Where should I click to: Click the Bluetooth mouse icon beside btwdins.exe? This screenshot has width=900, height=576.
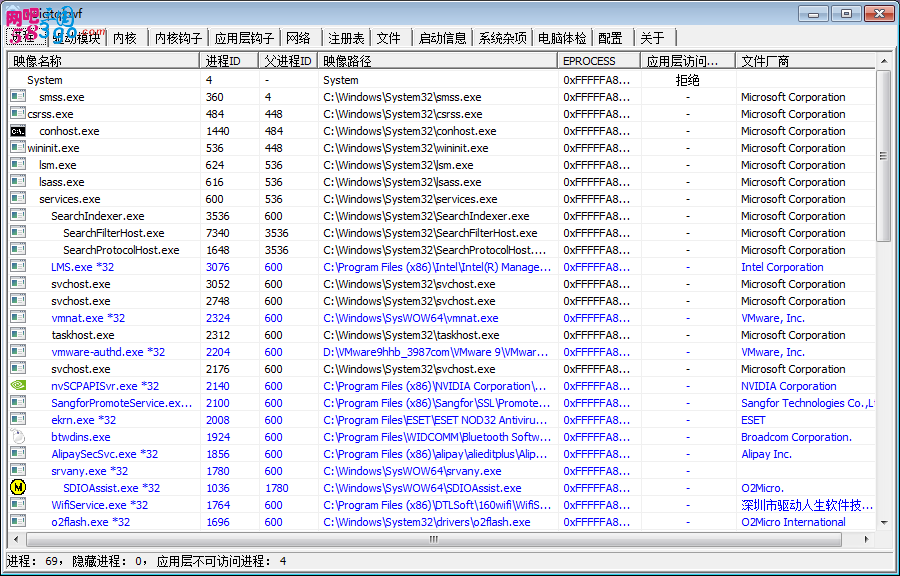(18, 437)
